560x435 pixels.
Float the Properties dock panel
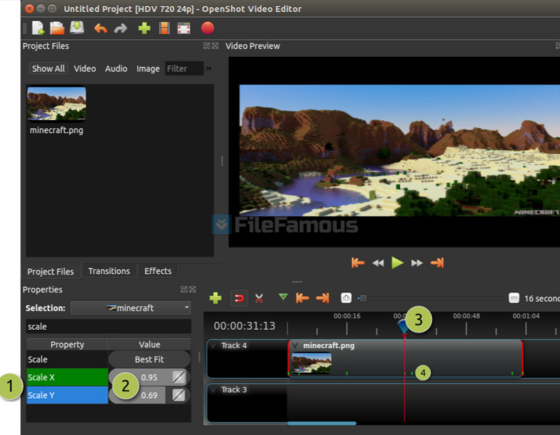point(184,289)
